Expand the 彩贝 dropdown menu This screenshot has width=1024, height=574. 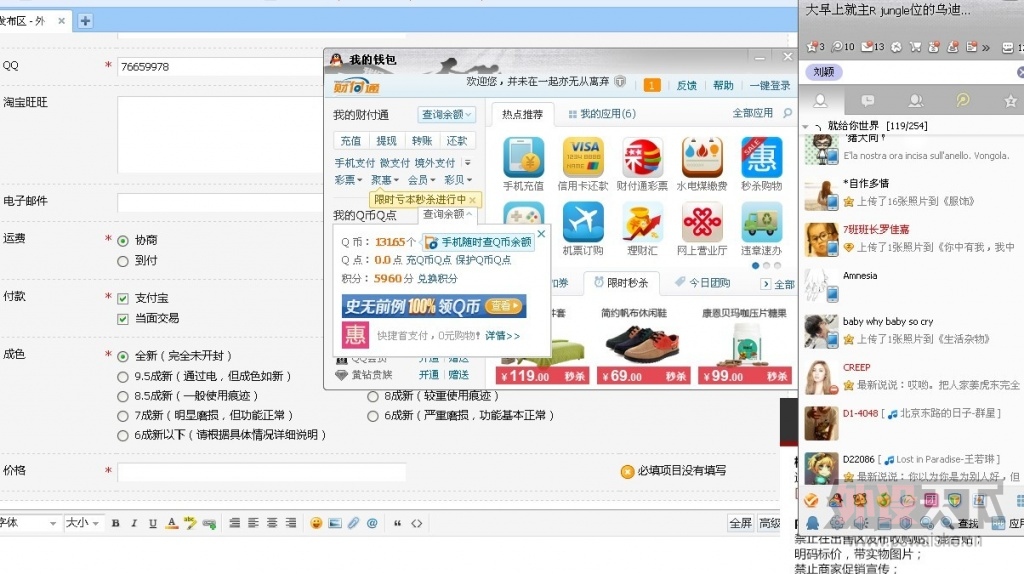click(x=458, y=180)
